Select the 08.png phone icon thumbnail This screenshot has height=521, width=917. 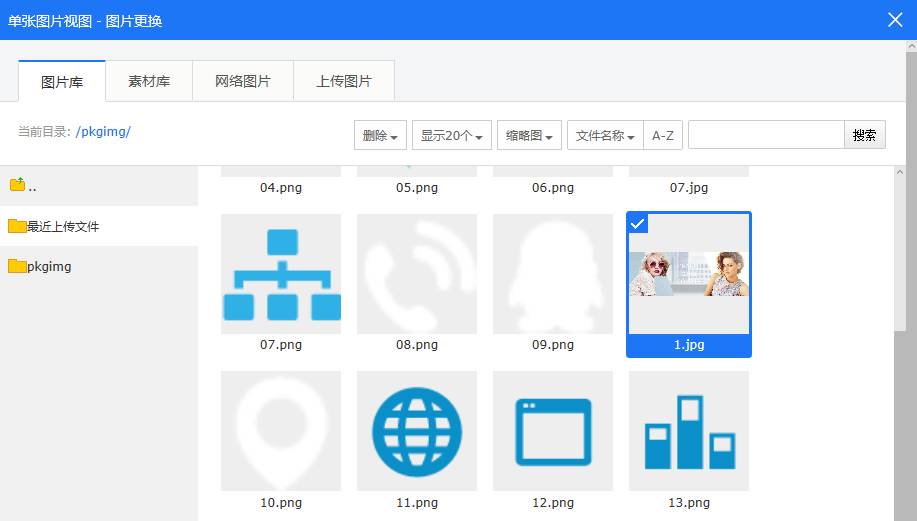pyautogui.click(x=417, y=274)
